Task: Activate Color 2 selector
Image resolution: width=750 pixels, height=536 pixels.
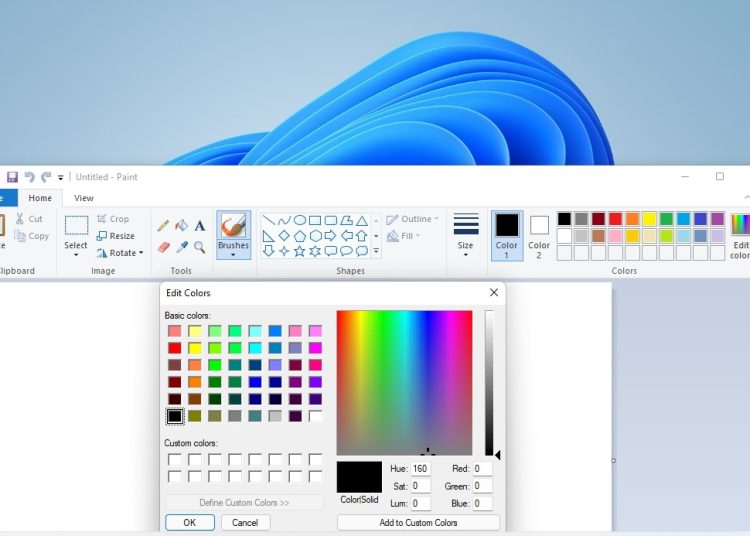Action: pyautogui.click(x=539, y=236)
